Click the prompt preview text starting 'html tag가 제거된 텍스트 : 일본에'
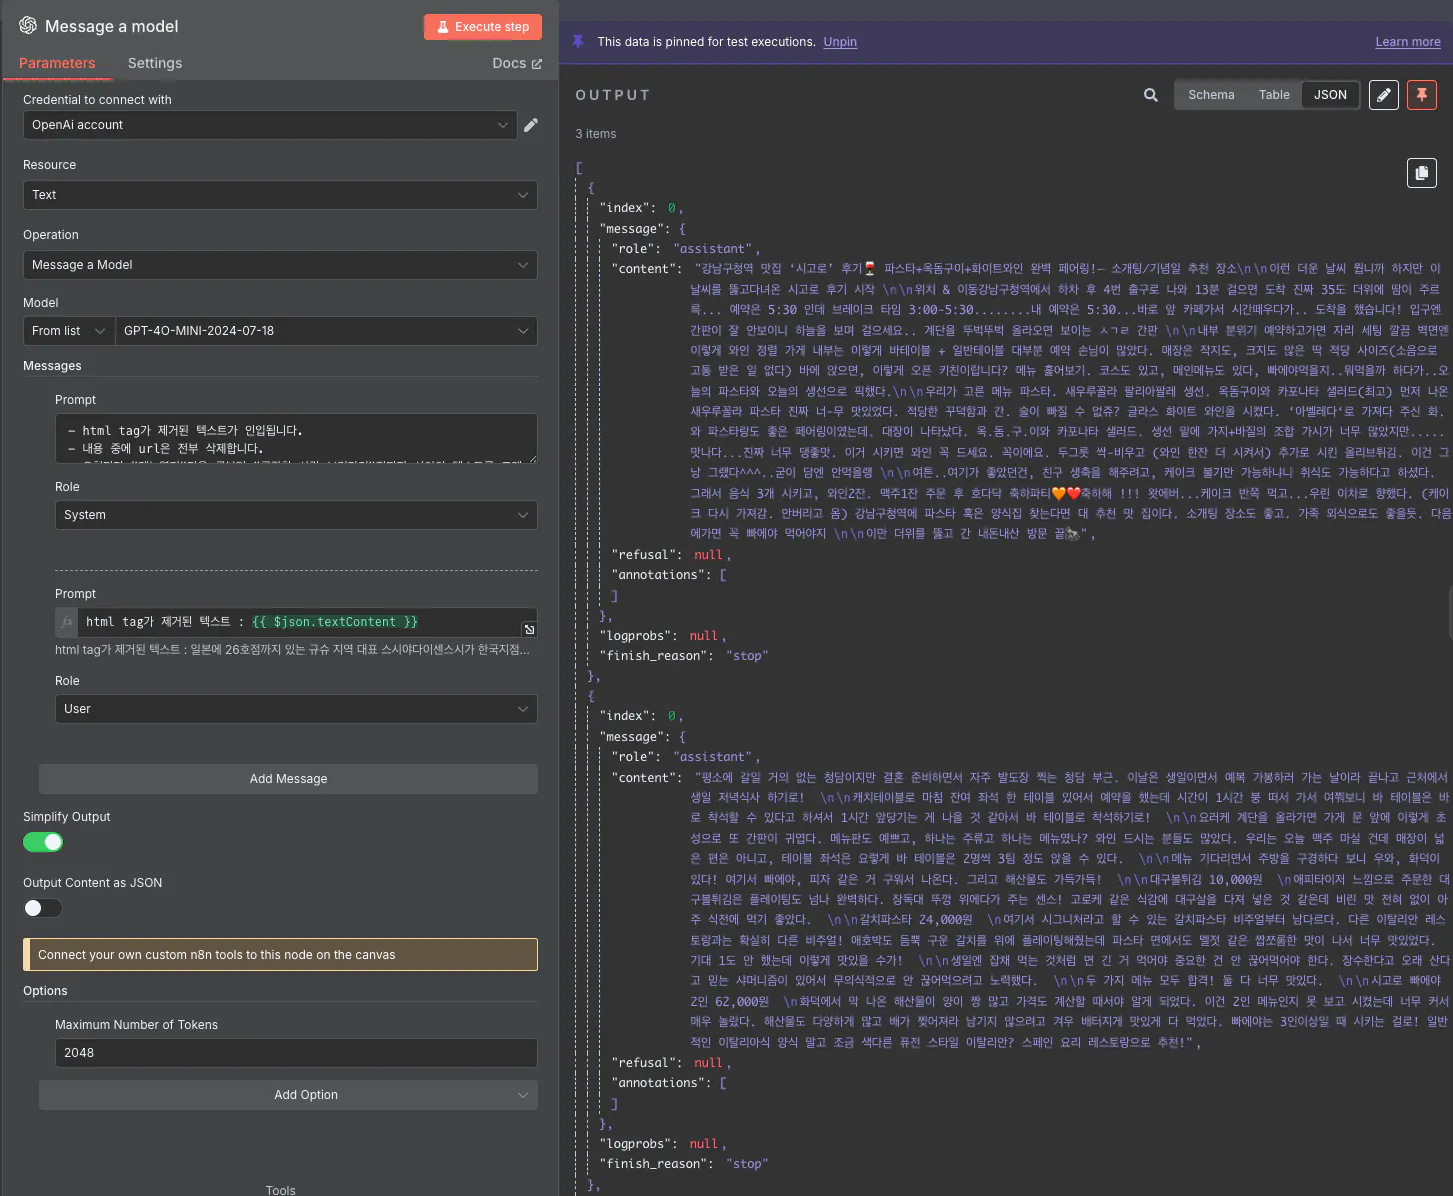This screenshot has width=1453, height=1196. pyautogui.click(x=292, y=650)
